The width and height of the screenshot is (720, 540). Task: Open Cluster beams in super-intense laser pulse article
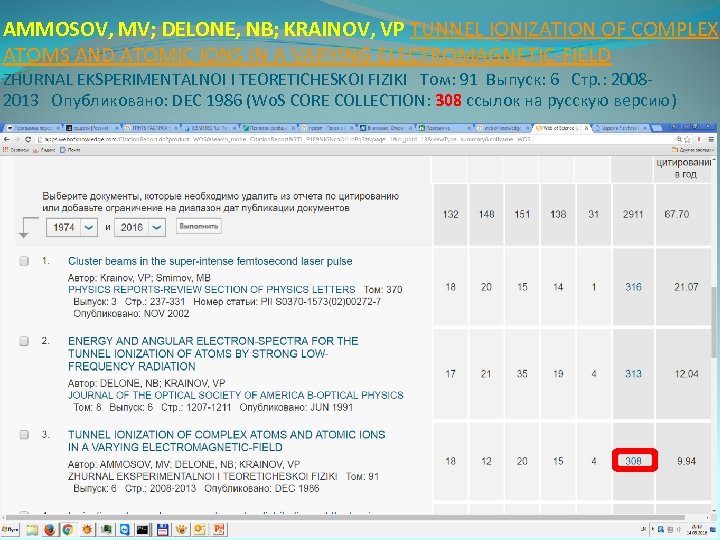pos(210,261)
